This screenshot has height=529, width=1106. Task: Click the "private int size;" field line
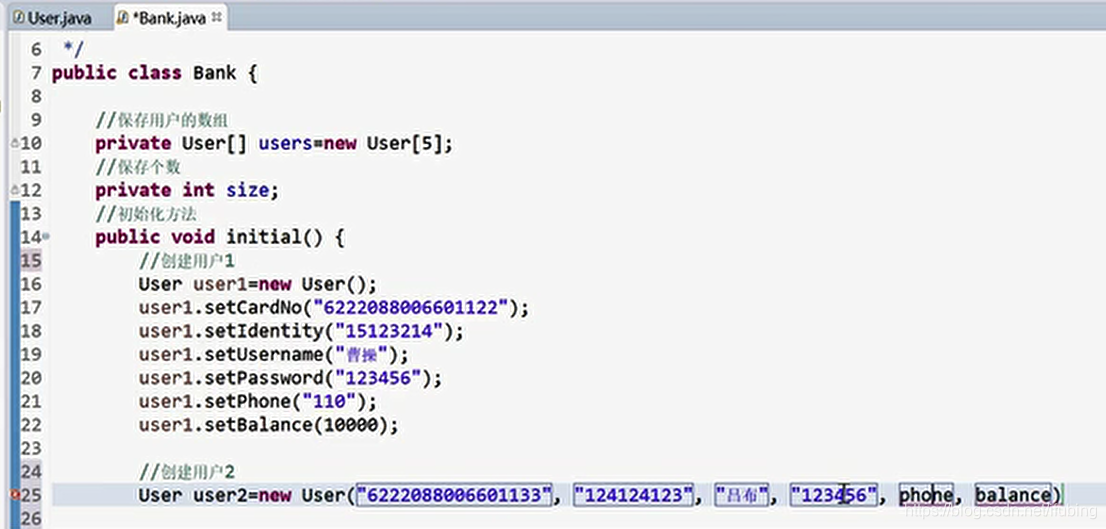187,190
